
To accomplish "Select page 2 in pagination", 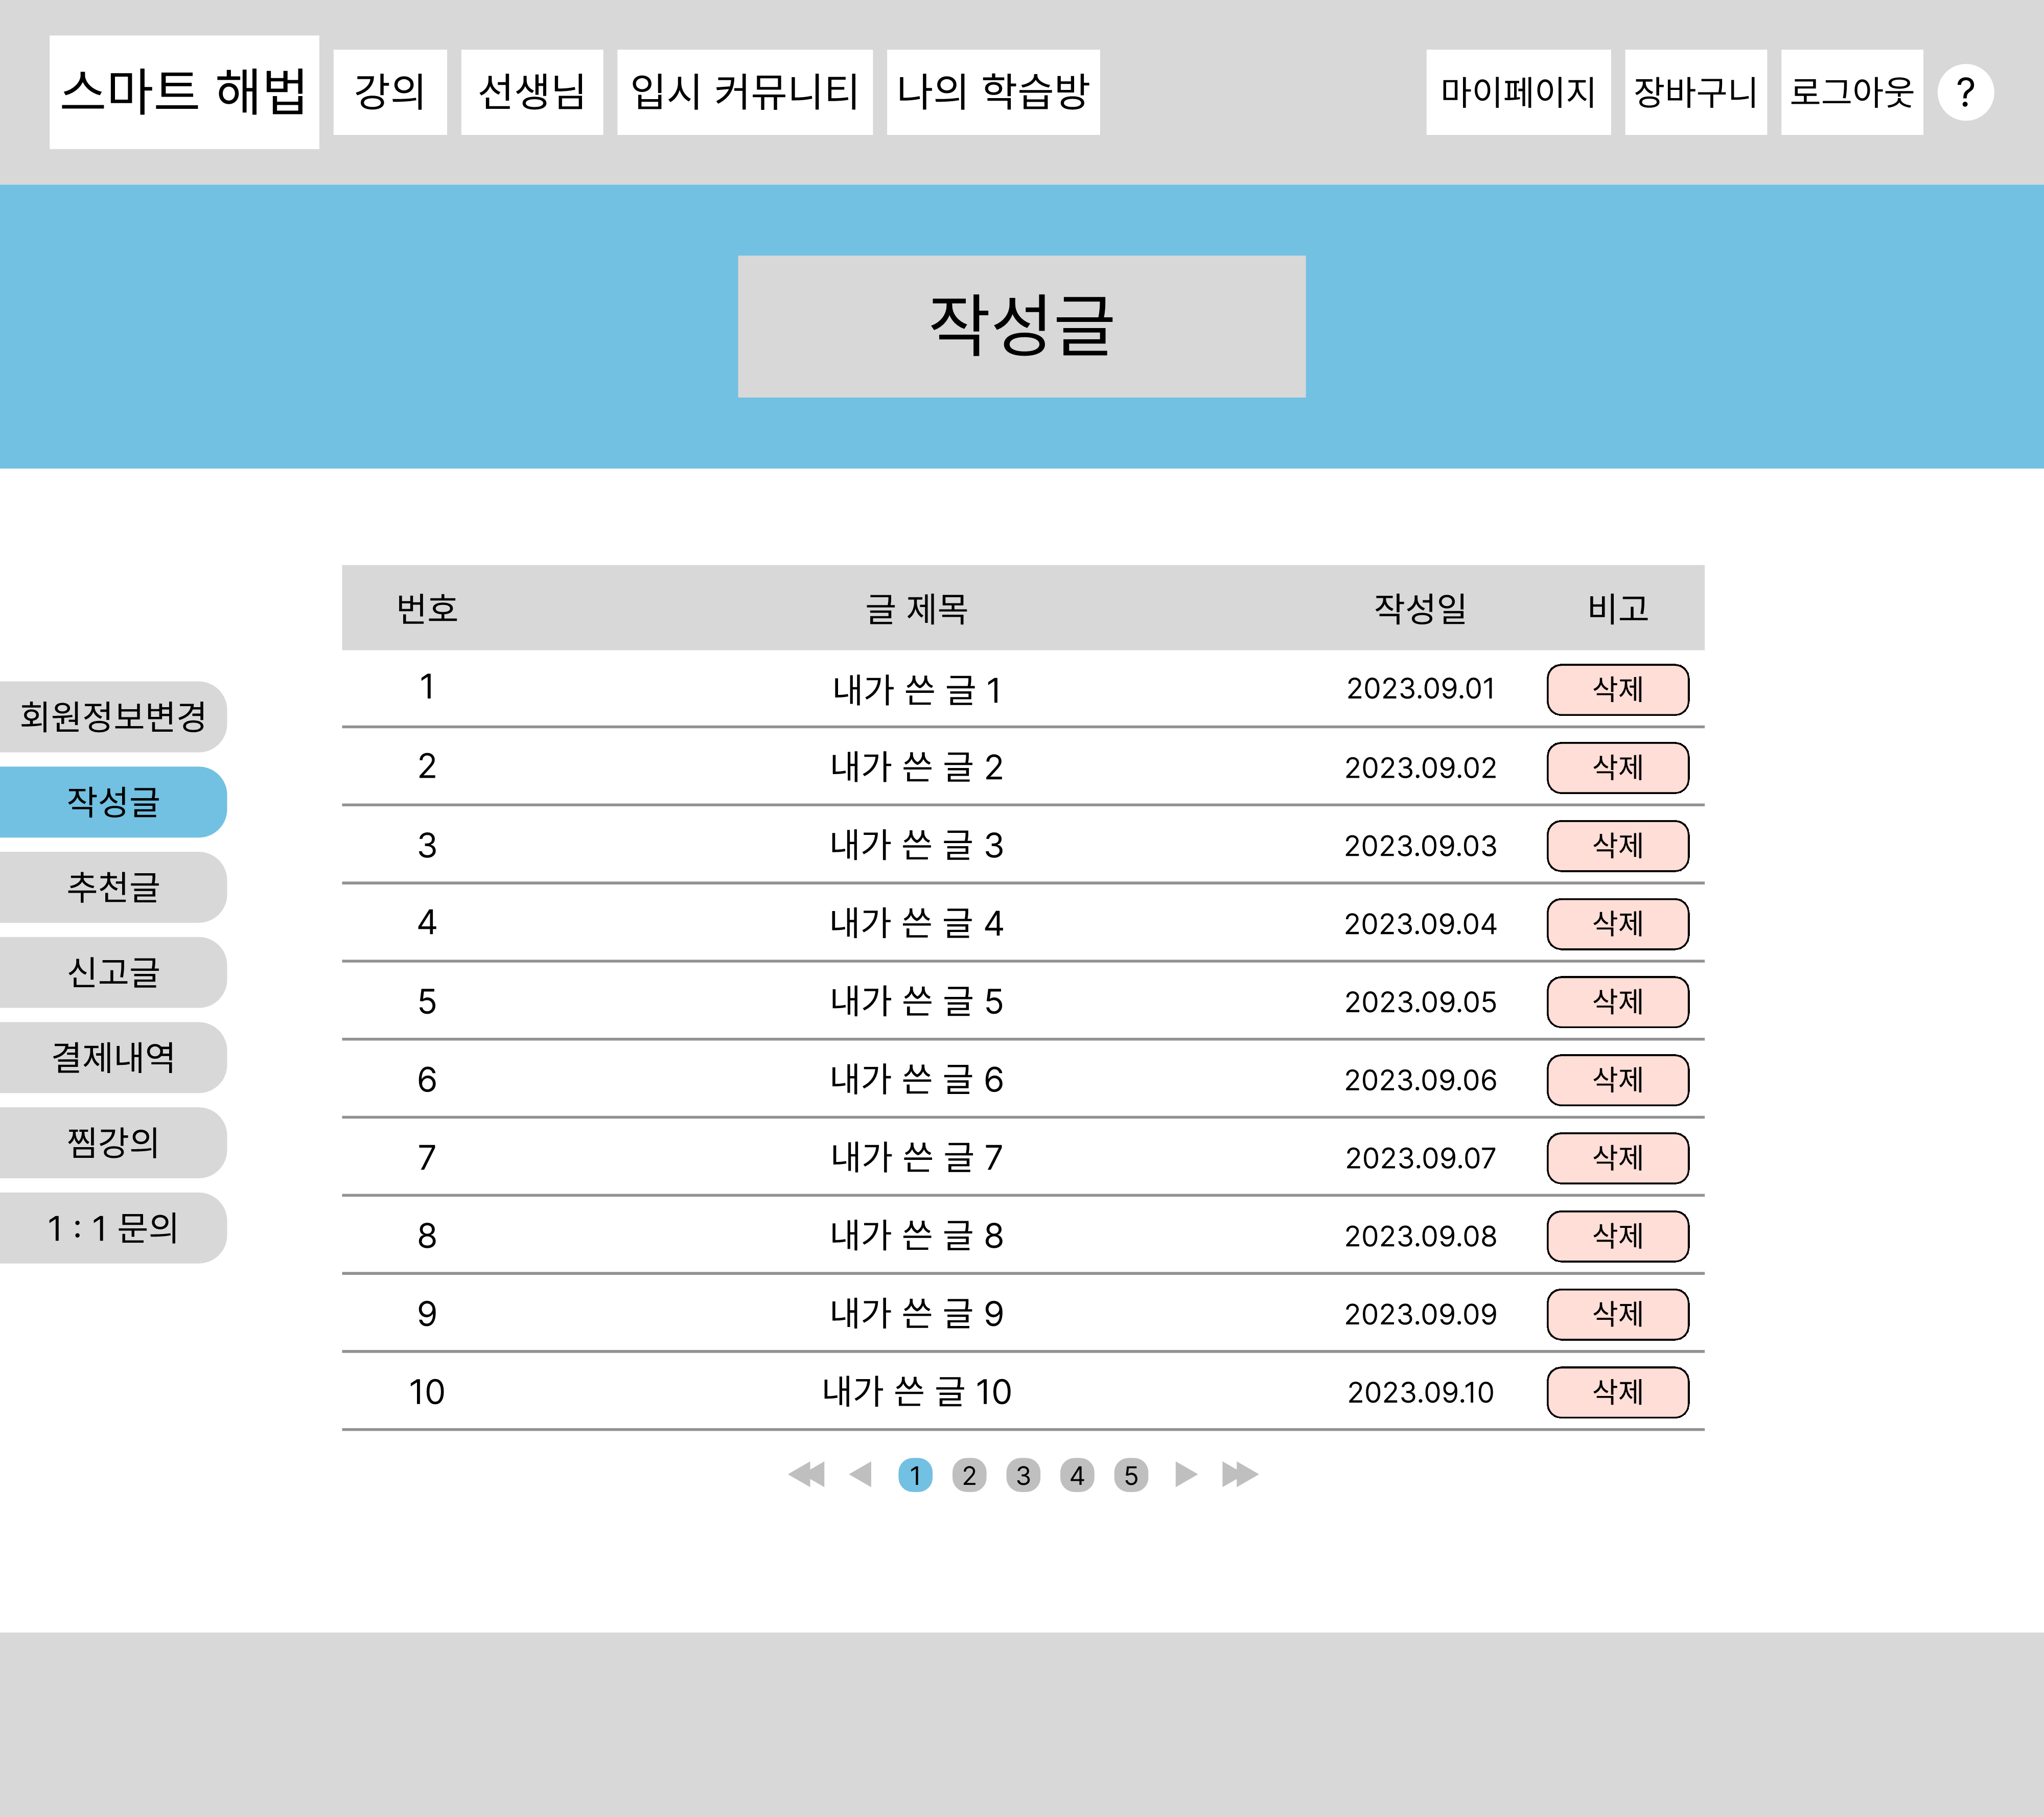I will (x=968, y=1475).
